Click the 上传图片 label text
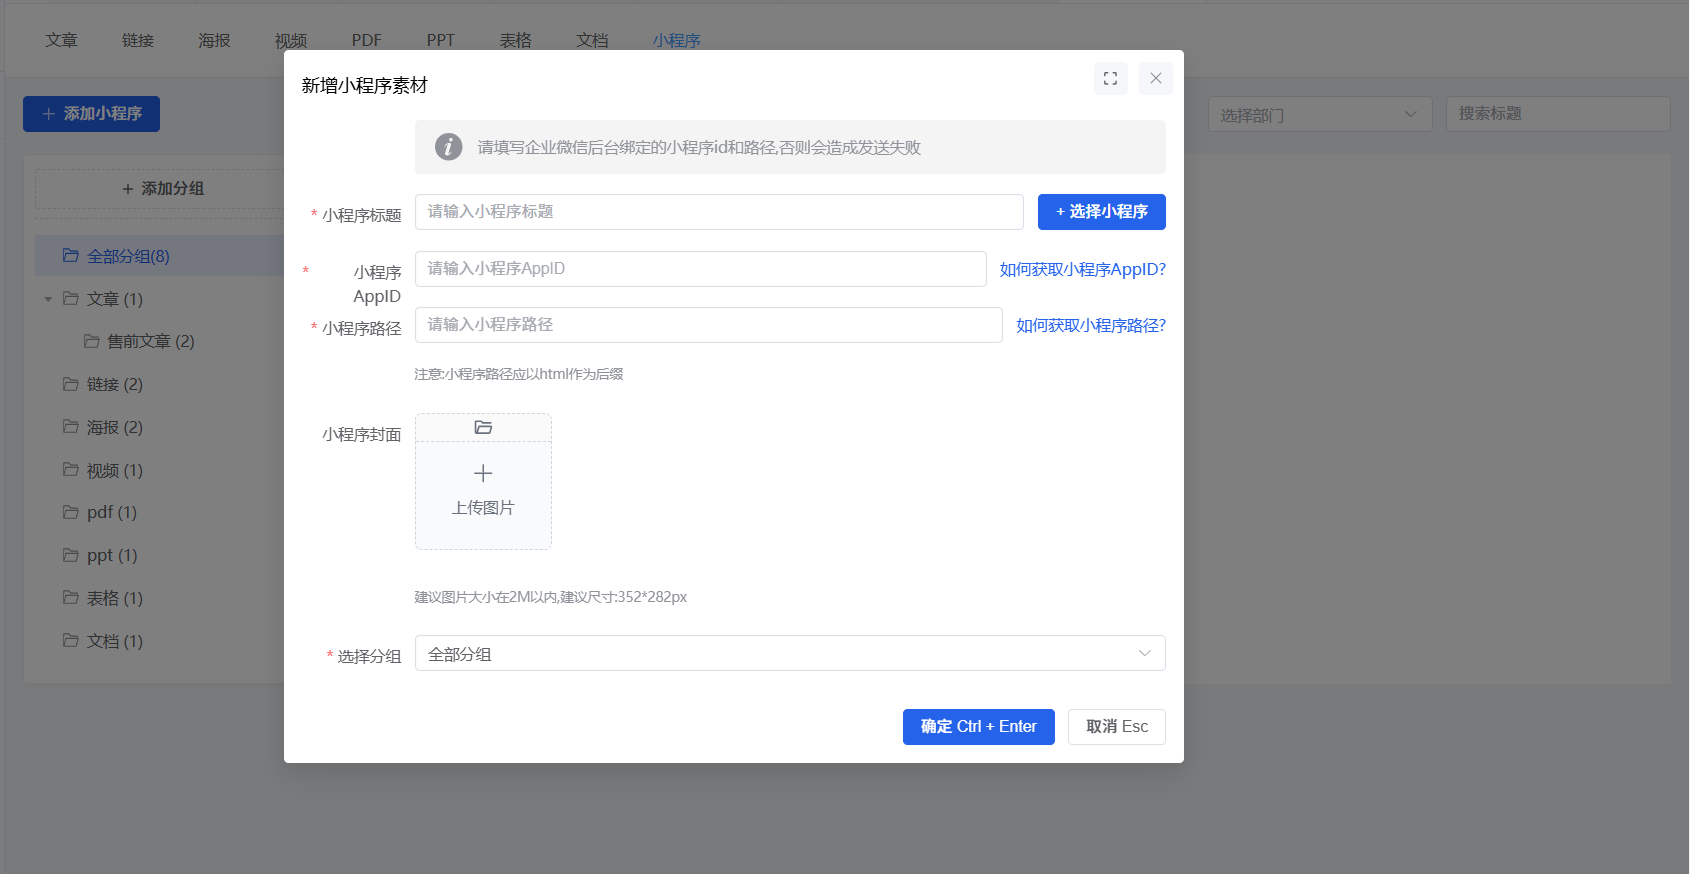The height and width of the screenshot is (874, 1694). coord(483,508)
